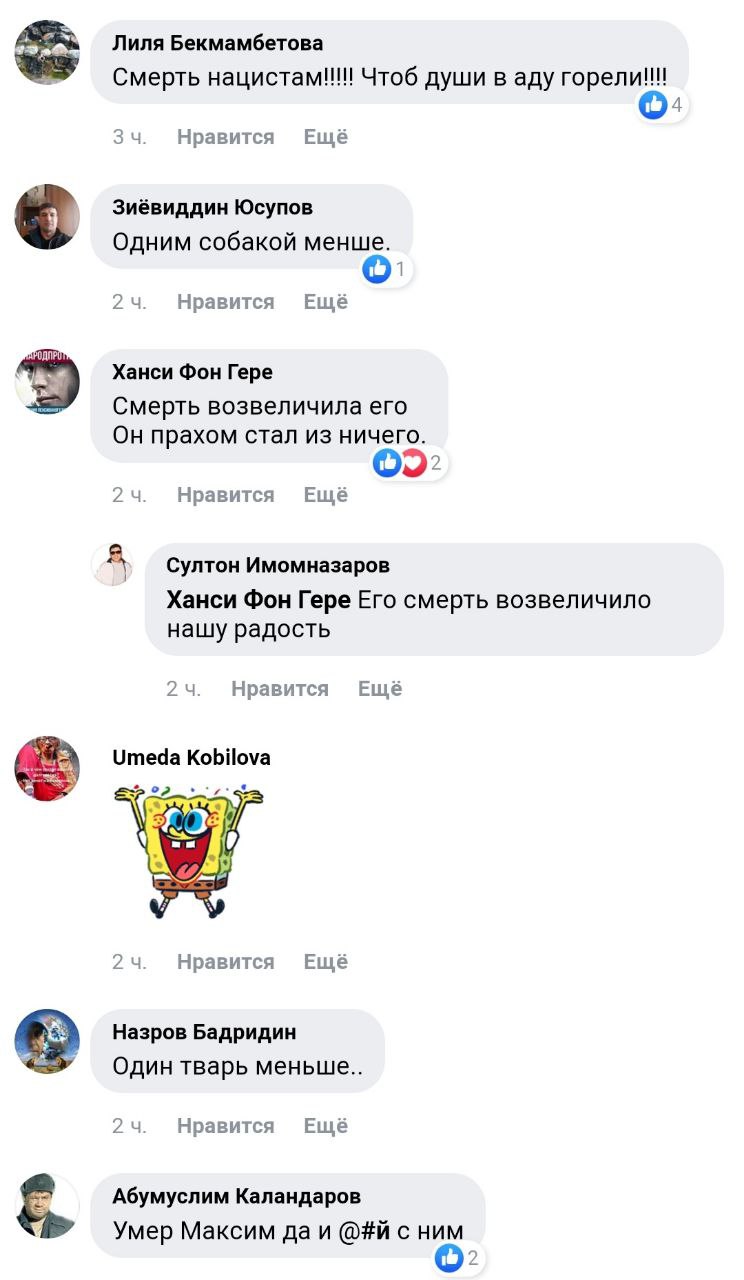This screenshot has width=744, height=1280.
Task: Open the Ханси Фон Гере mention inside the reply
Action: (259, 600)
